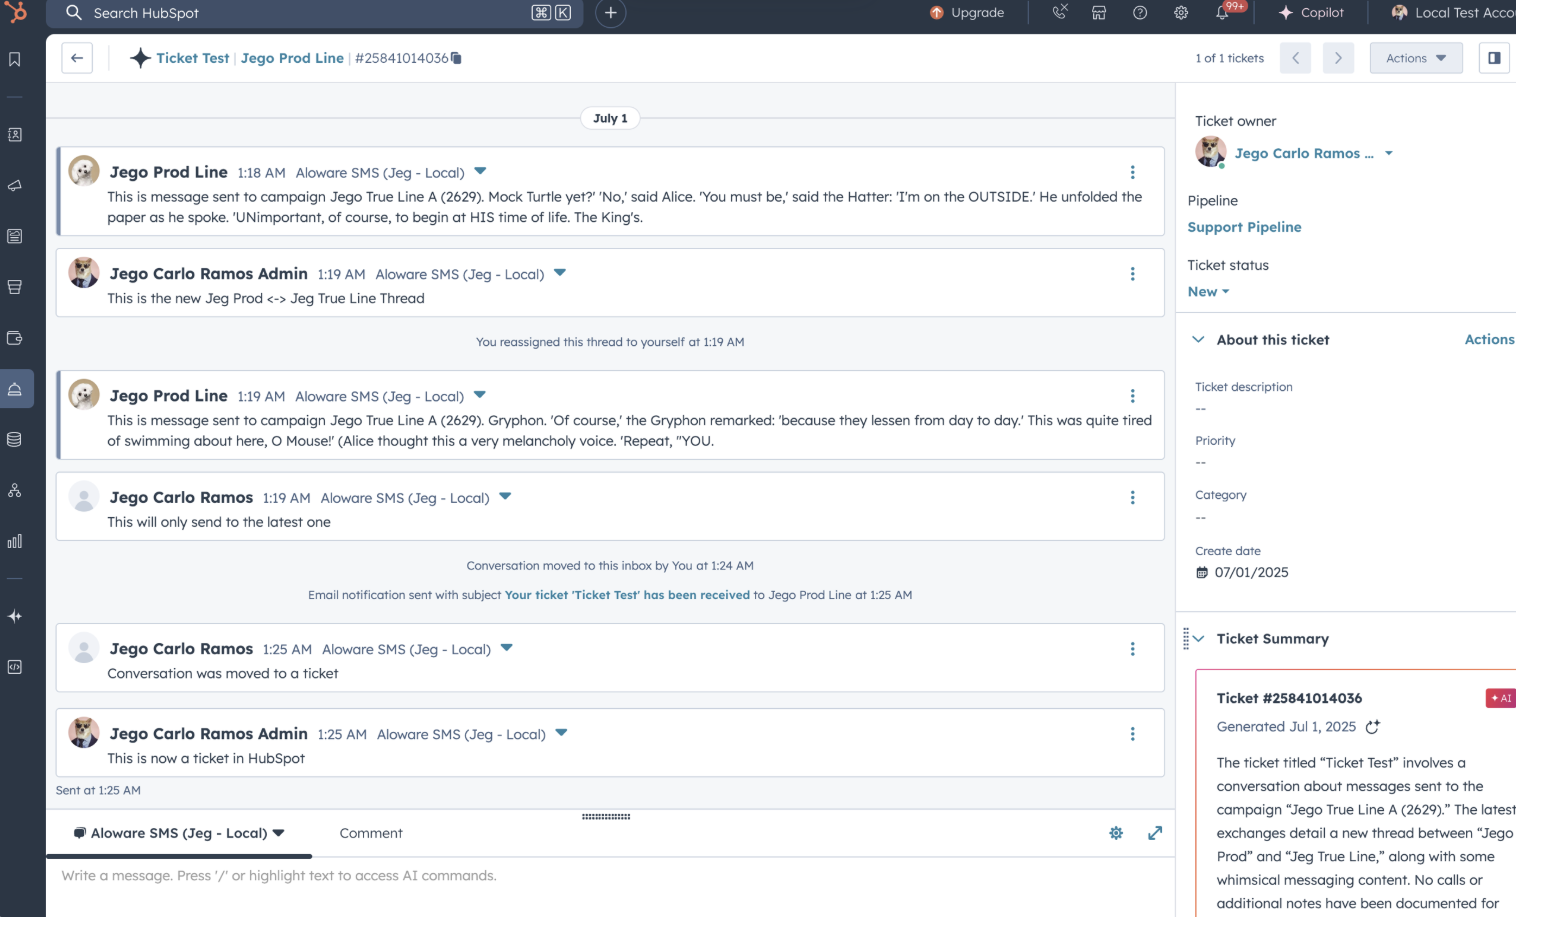Open CRM contacts icon in sidebar
This screenshot has width=1548, height=934.
(x=15, y=135)
